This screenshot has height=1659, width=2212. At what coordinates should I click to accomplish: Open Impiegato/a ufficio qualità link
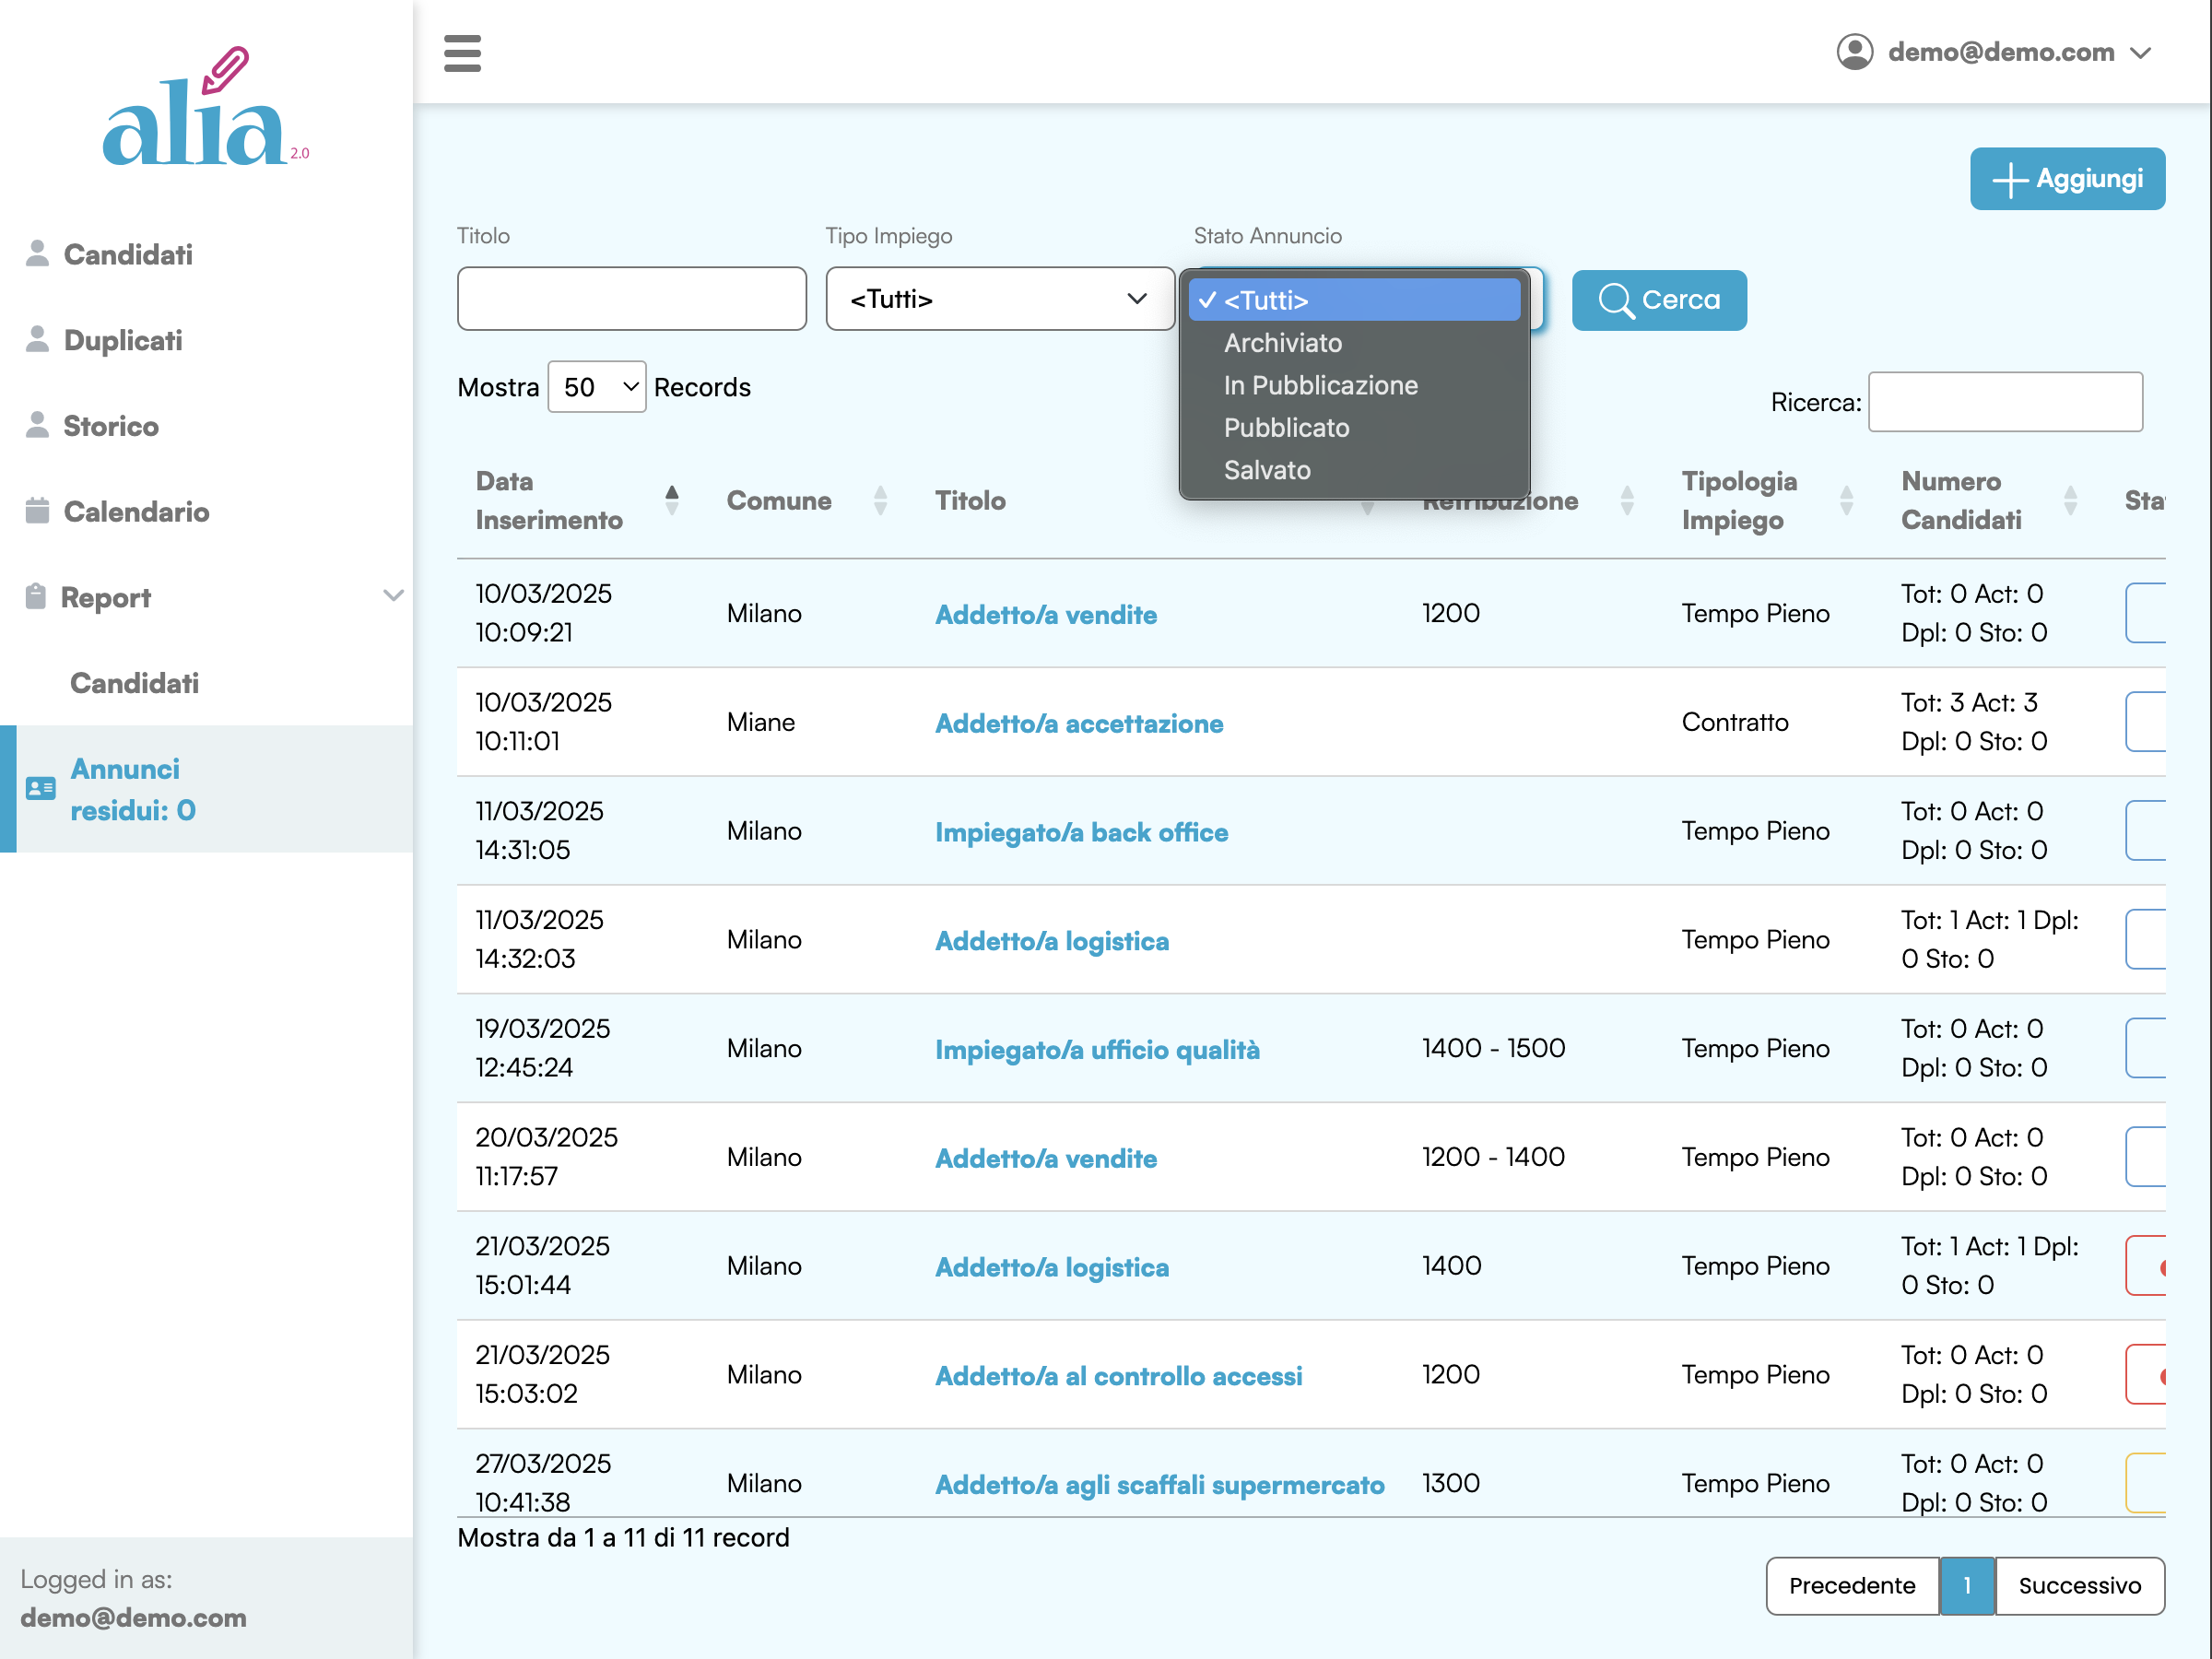point(1096,1049)
